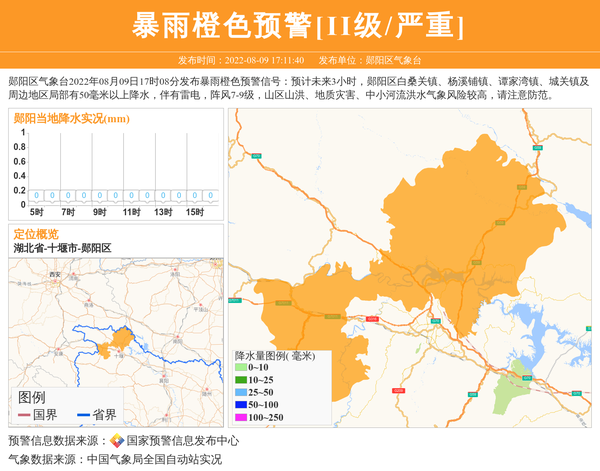Viewport: 600px width, 471px height.
Task: Click the orange region on the overview map
Action: click(122, 338)
